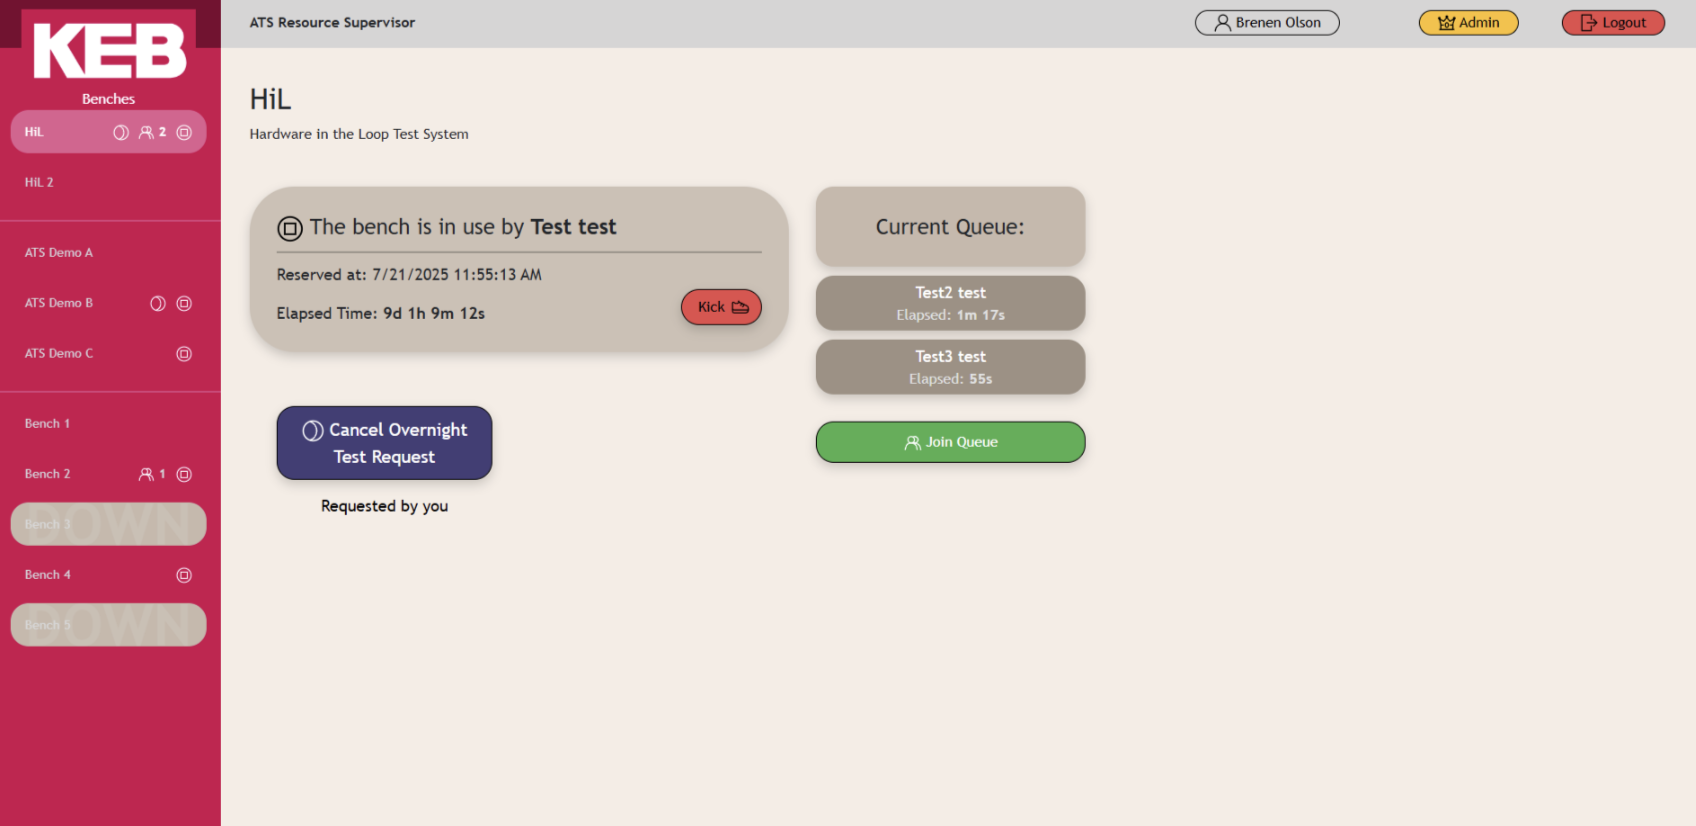1696x826 pixels.
Task: Open the HiL 2 bench page
Action: coord(40,182)
